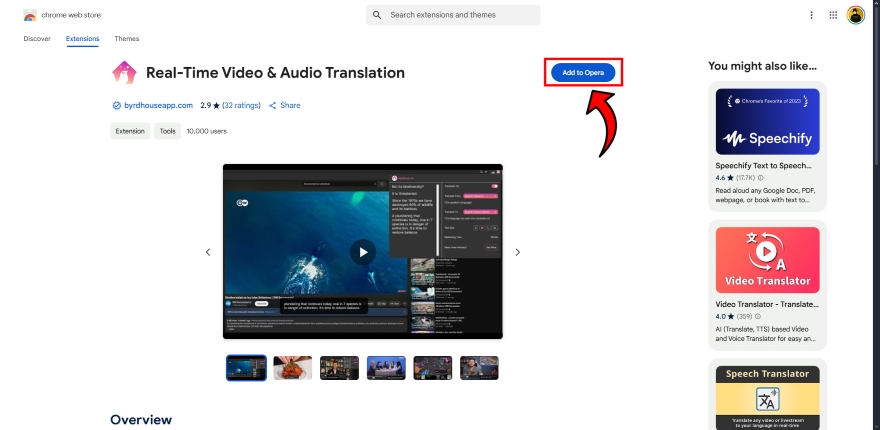Click the search magnifier icon
This screenshot has width=880, height=430.
377,15
